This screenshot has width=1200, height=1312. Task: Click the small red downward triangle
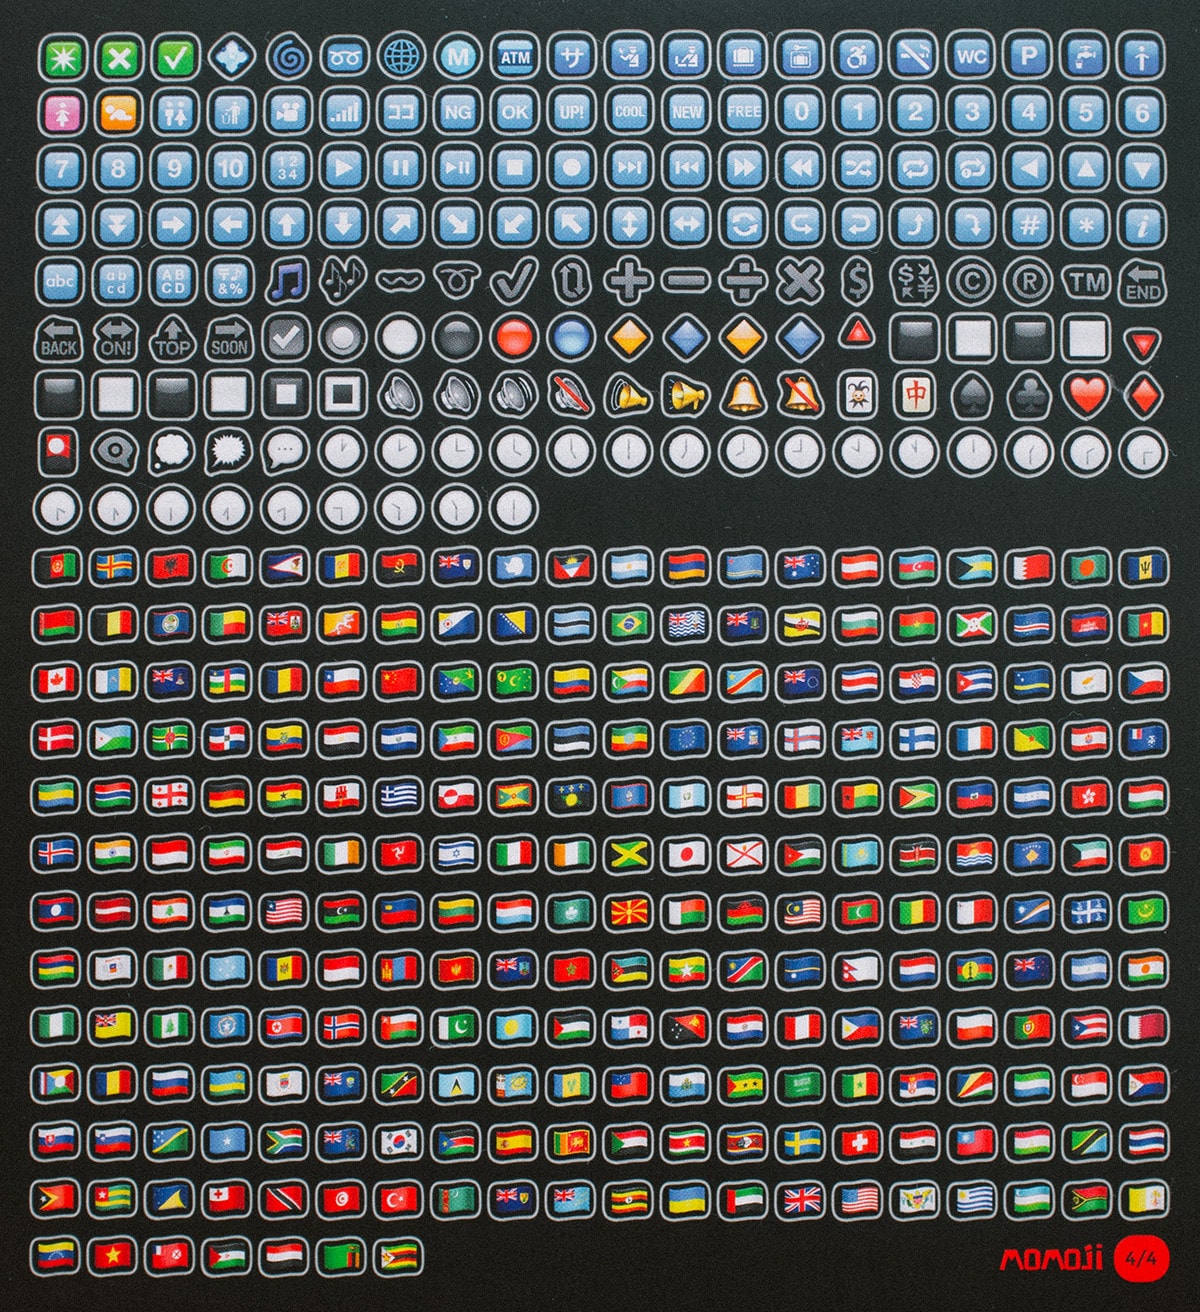coord(1141,345)
